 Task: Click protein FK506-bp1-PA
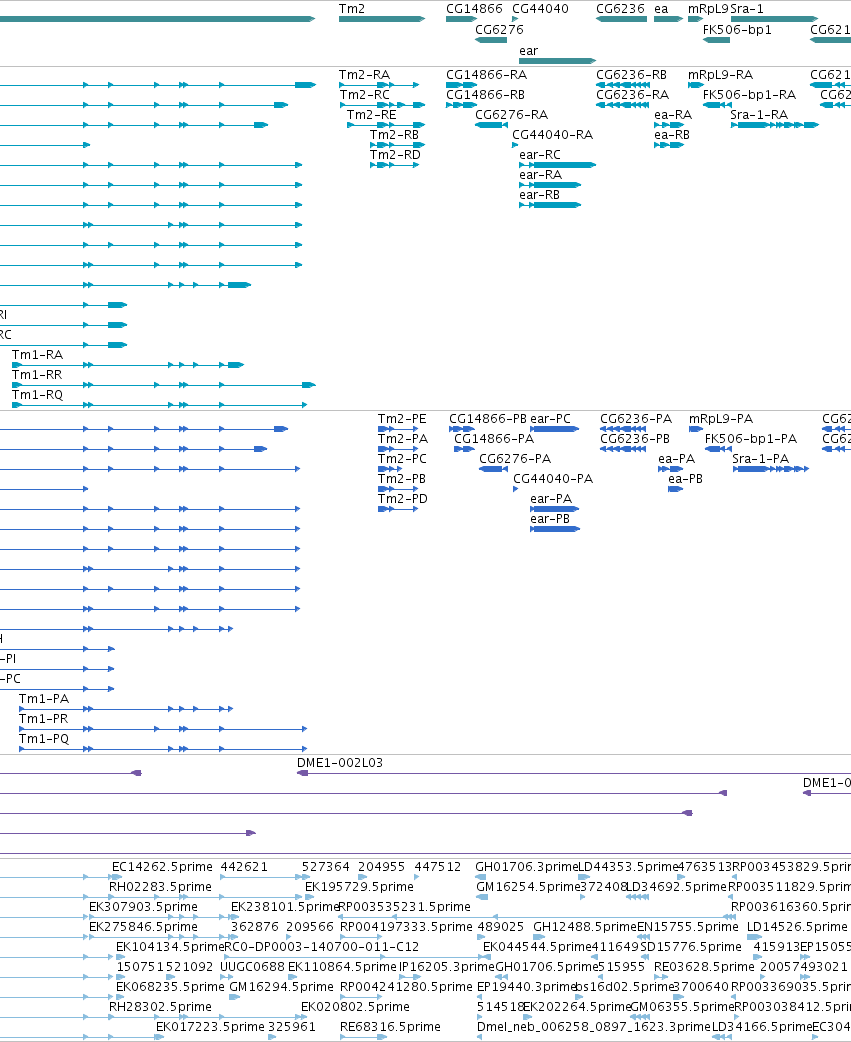pos(718,449)
